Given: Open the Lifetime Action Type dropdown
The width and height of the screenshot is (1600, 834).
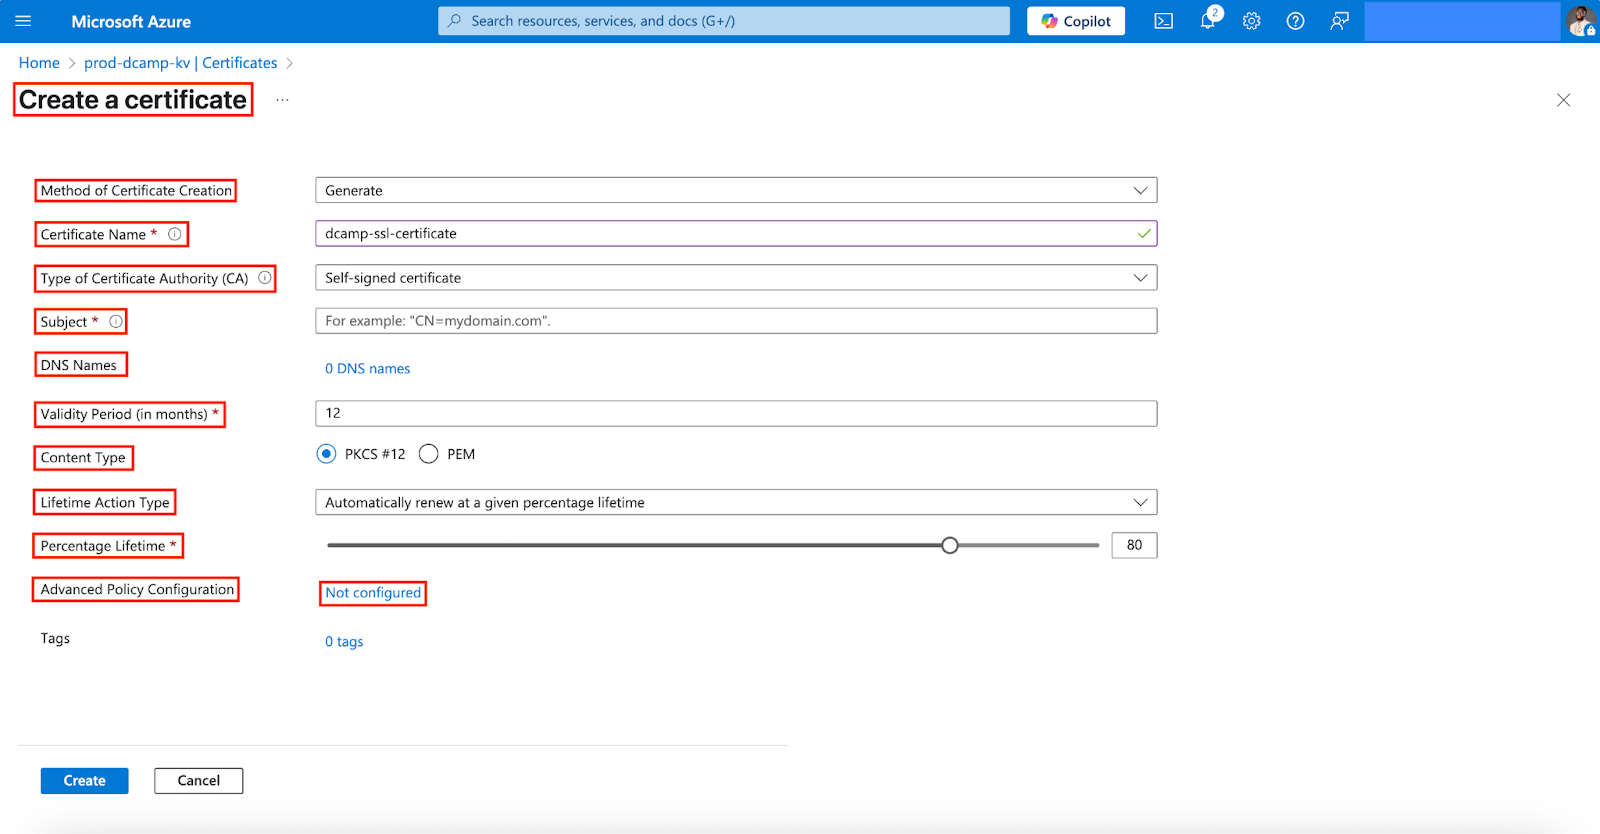Looking at the screenshot, I should click(x=736, y=502).
